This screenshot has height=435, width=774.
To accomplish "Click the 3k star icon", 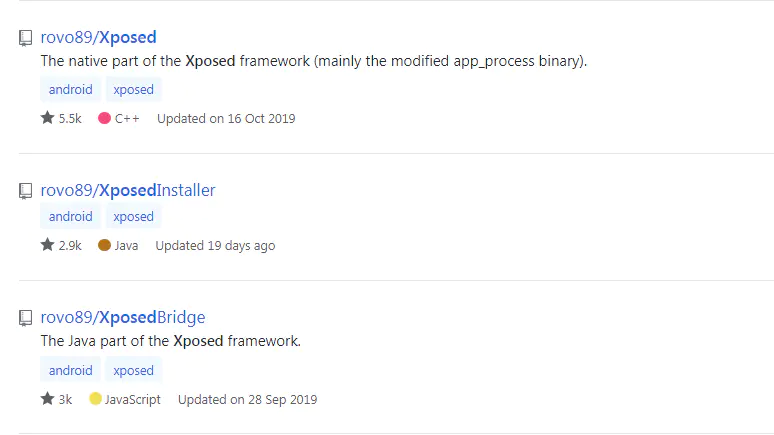I will pyautogui.click(x=47, y=399).
